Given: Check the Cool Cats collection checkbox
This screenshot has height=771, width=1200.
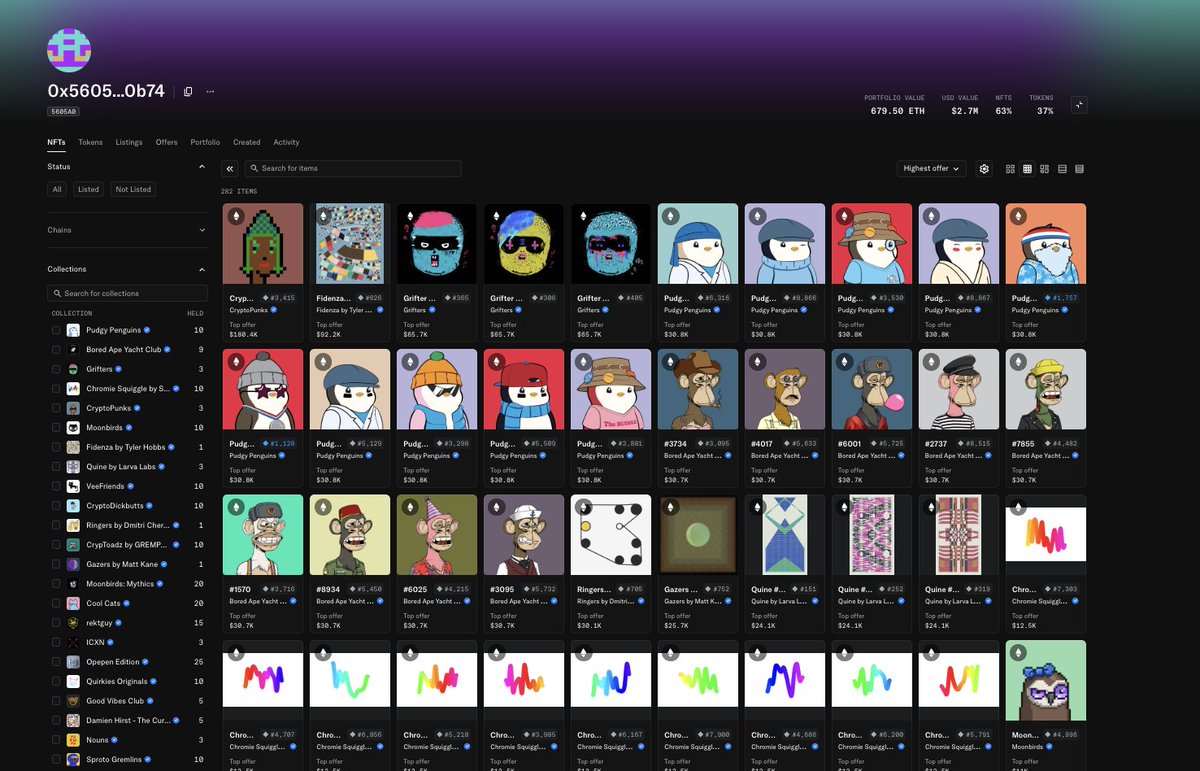Looking at the screenshot, I should coord(56,603).
